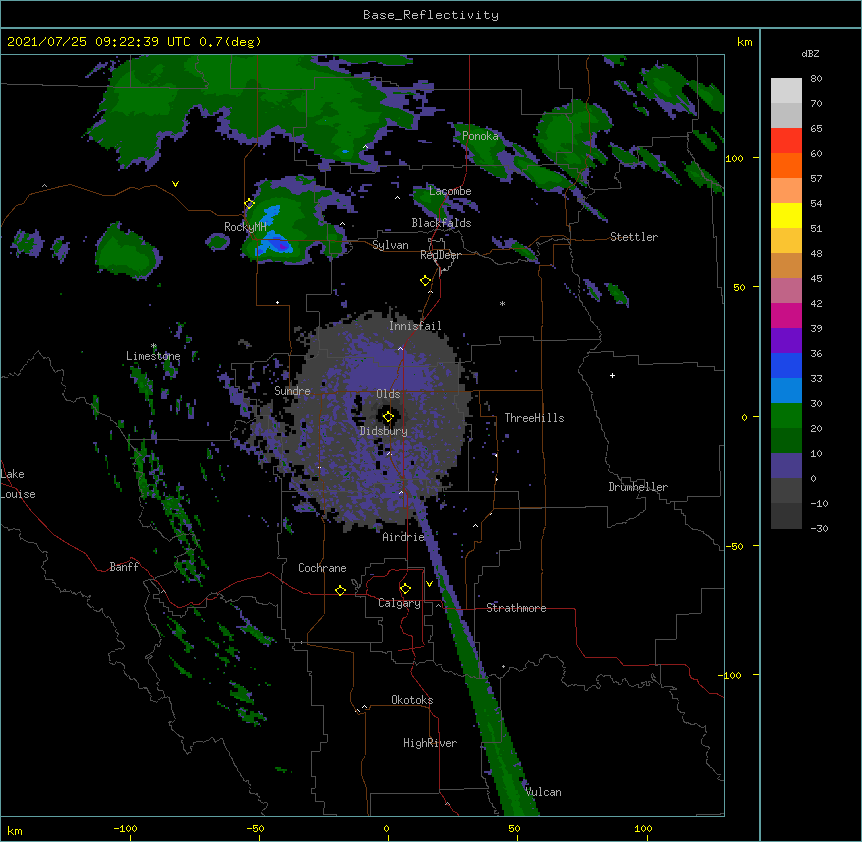Click the yellow diamond marker south of RedDeer

point(426,281)
